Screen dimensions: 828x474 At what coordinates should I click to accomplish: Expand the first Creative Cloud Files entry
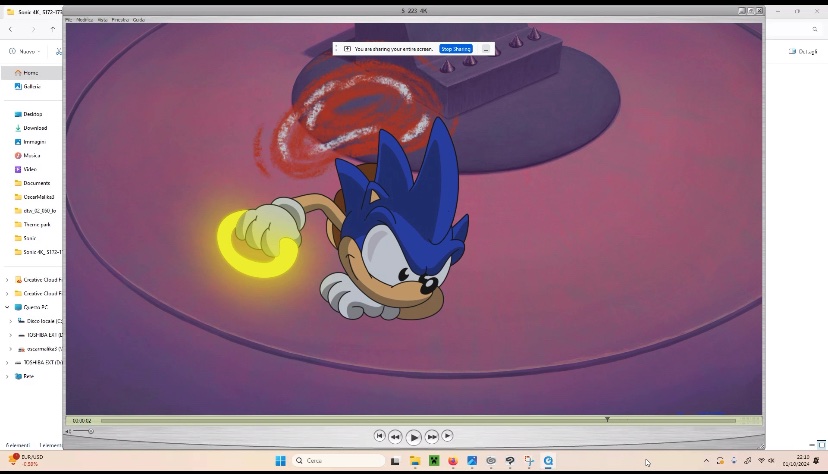(x=7, y=280)
